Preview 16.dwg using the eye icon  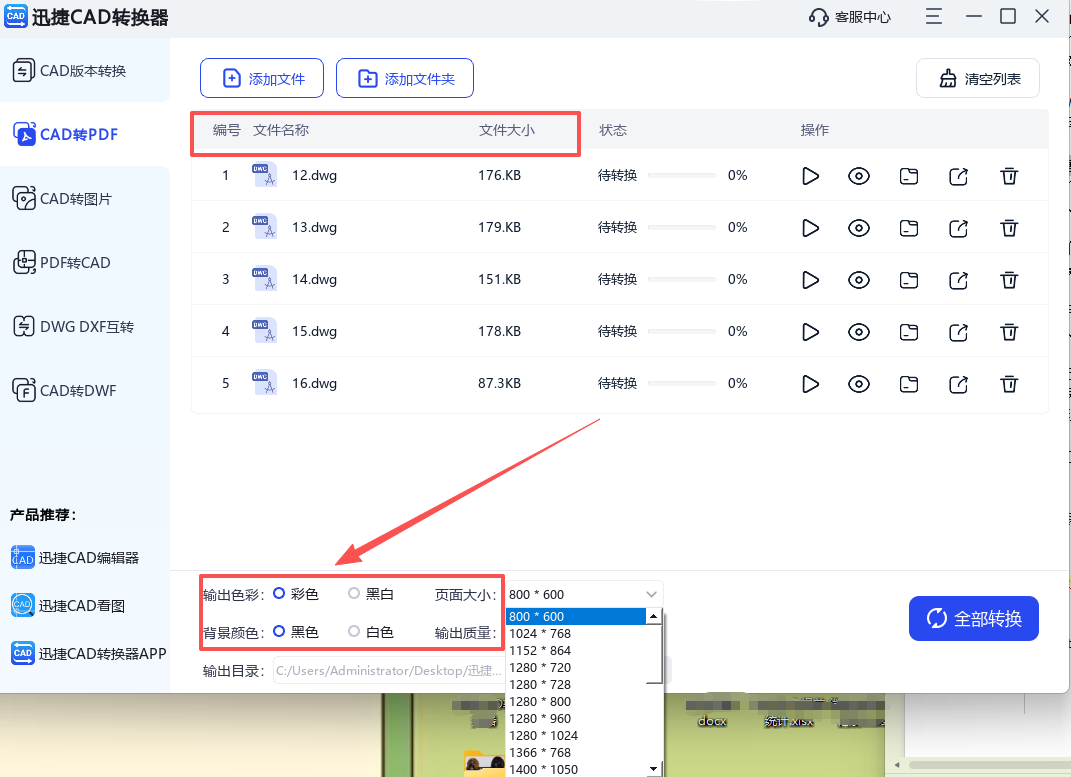(x=859, y=384)
